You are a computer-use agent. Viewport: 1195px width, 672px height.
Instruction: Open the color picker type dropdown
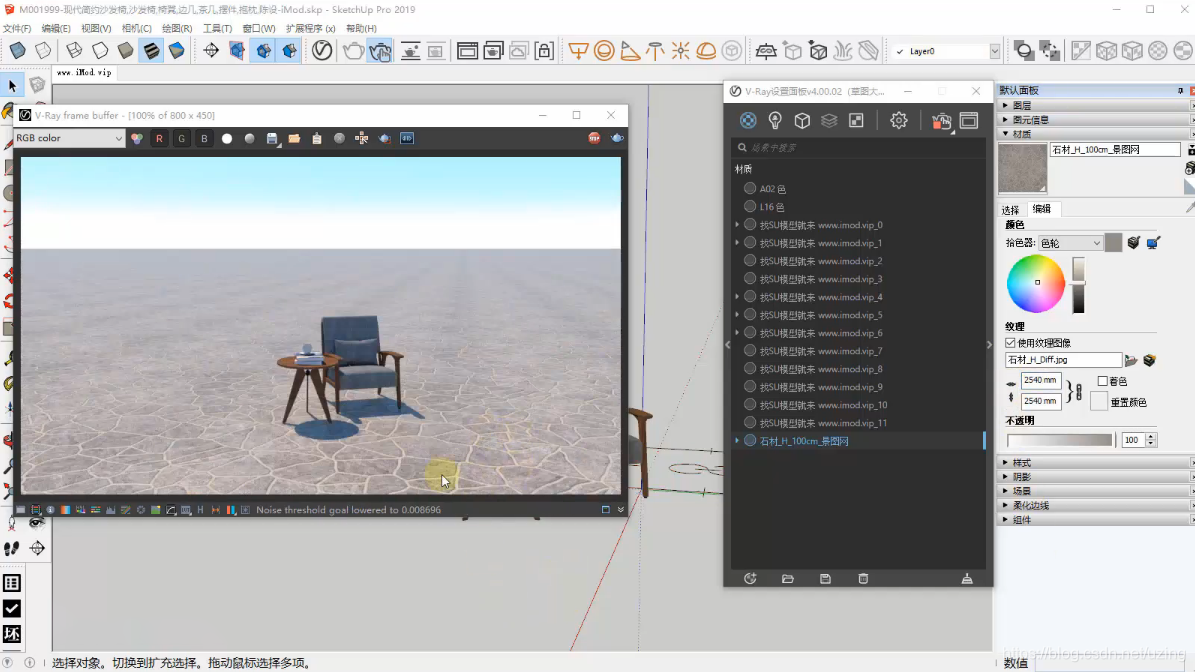tap(1070, 243)
